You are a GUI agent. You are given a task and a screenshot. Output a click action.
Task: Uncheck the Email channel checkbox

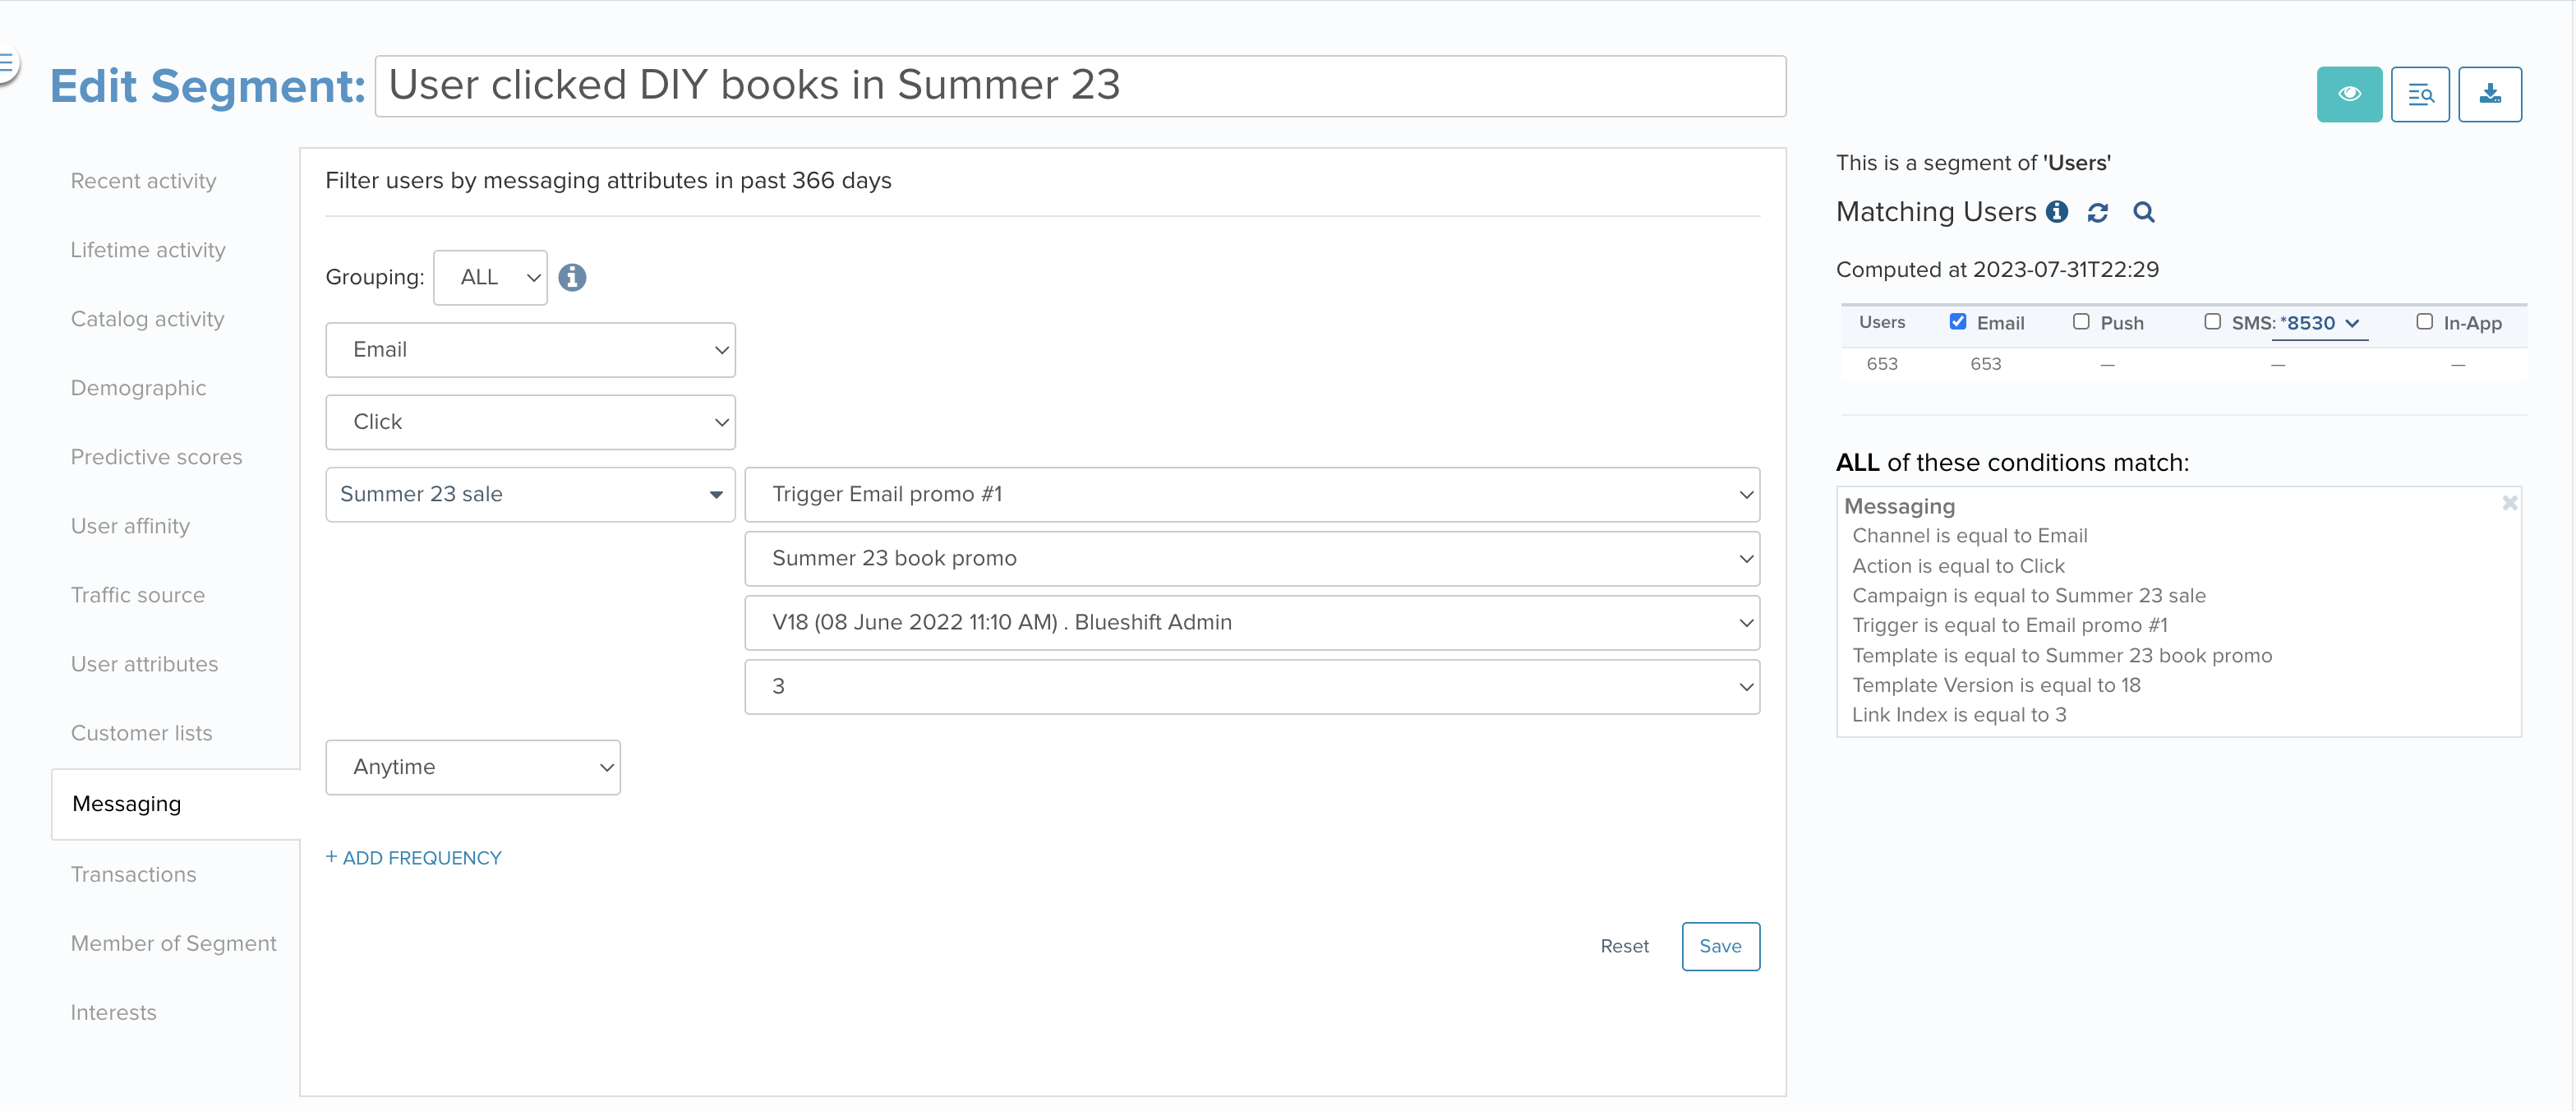pos(1958,322)
